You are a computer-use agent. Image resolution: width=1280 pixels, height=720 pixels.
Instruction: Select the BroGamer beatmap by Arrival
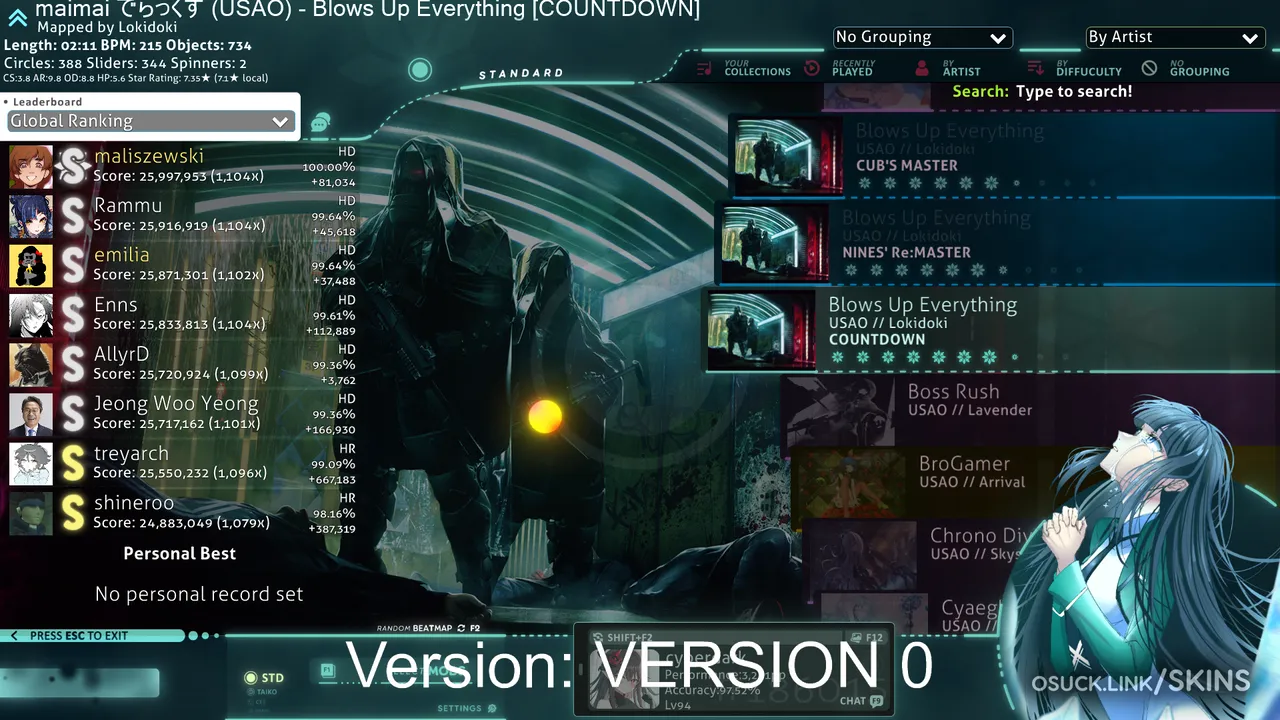click(1036, 482)
